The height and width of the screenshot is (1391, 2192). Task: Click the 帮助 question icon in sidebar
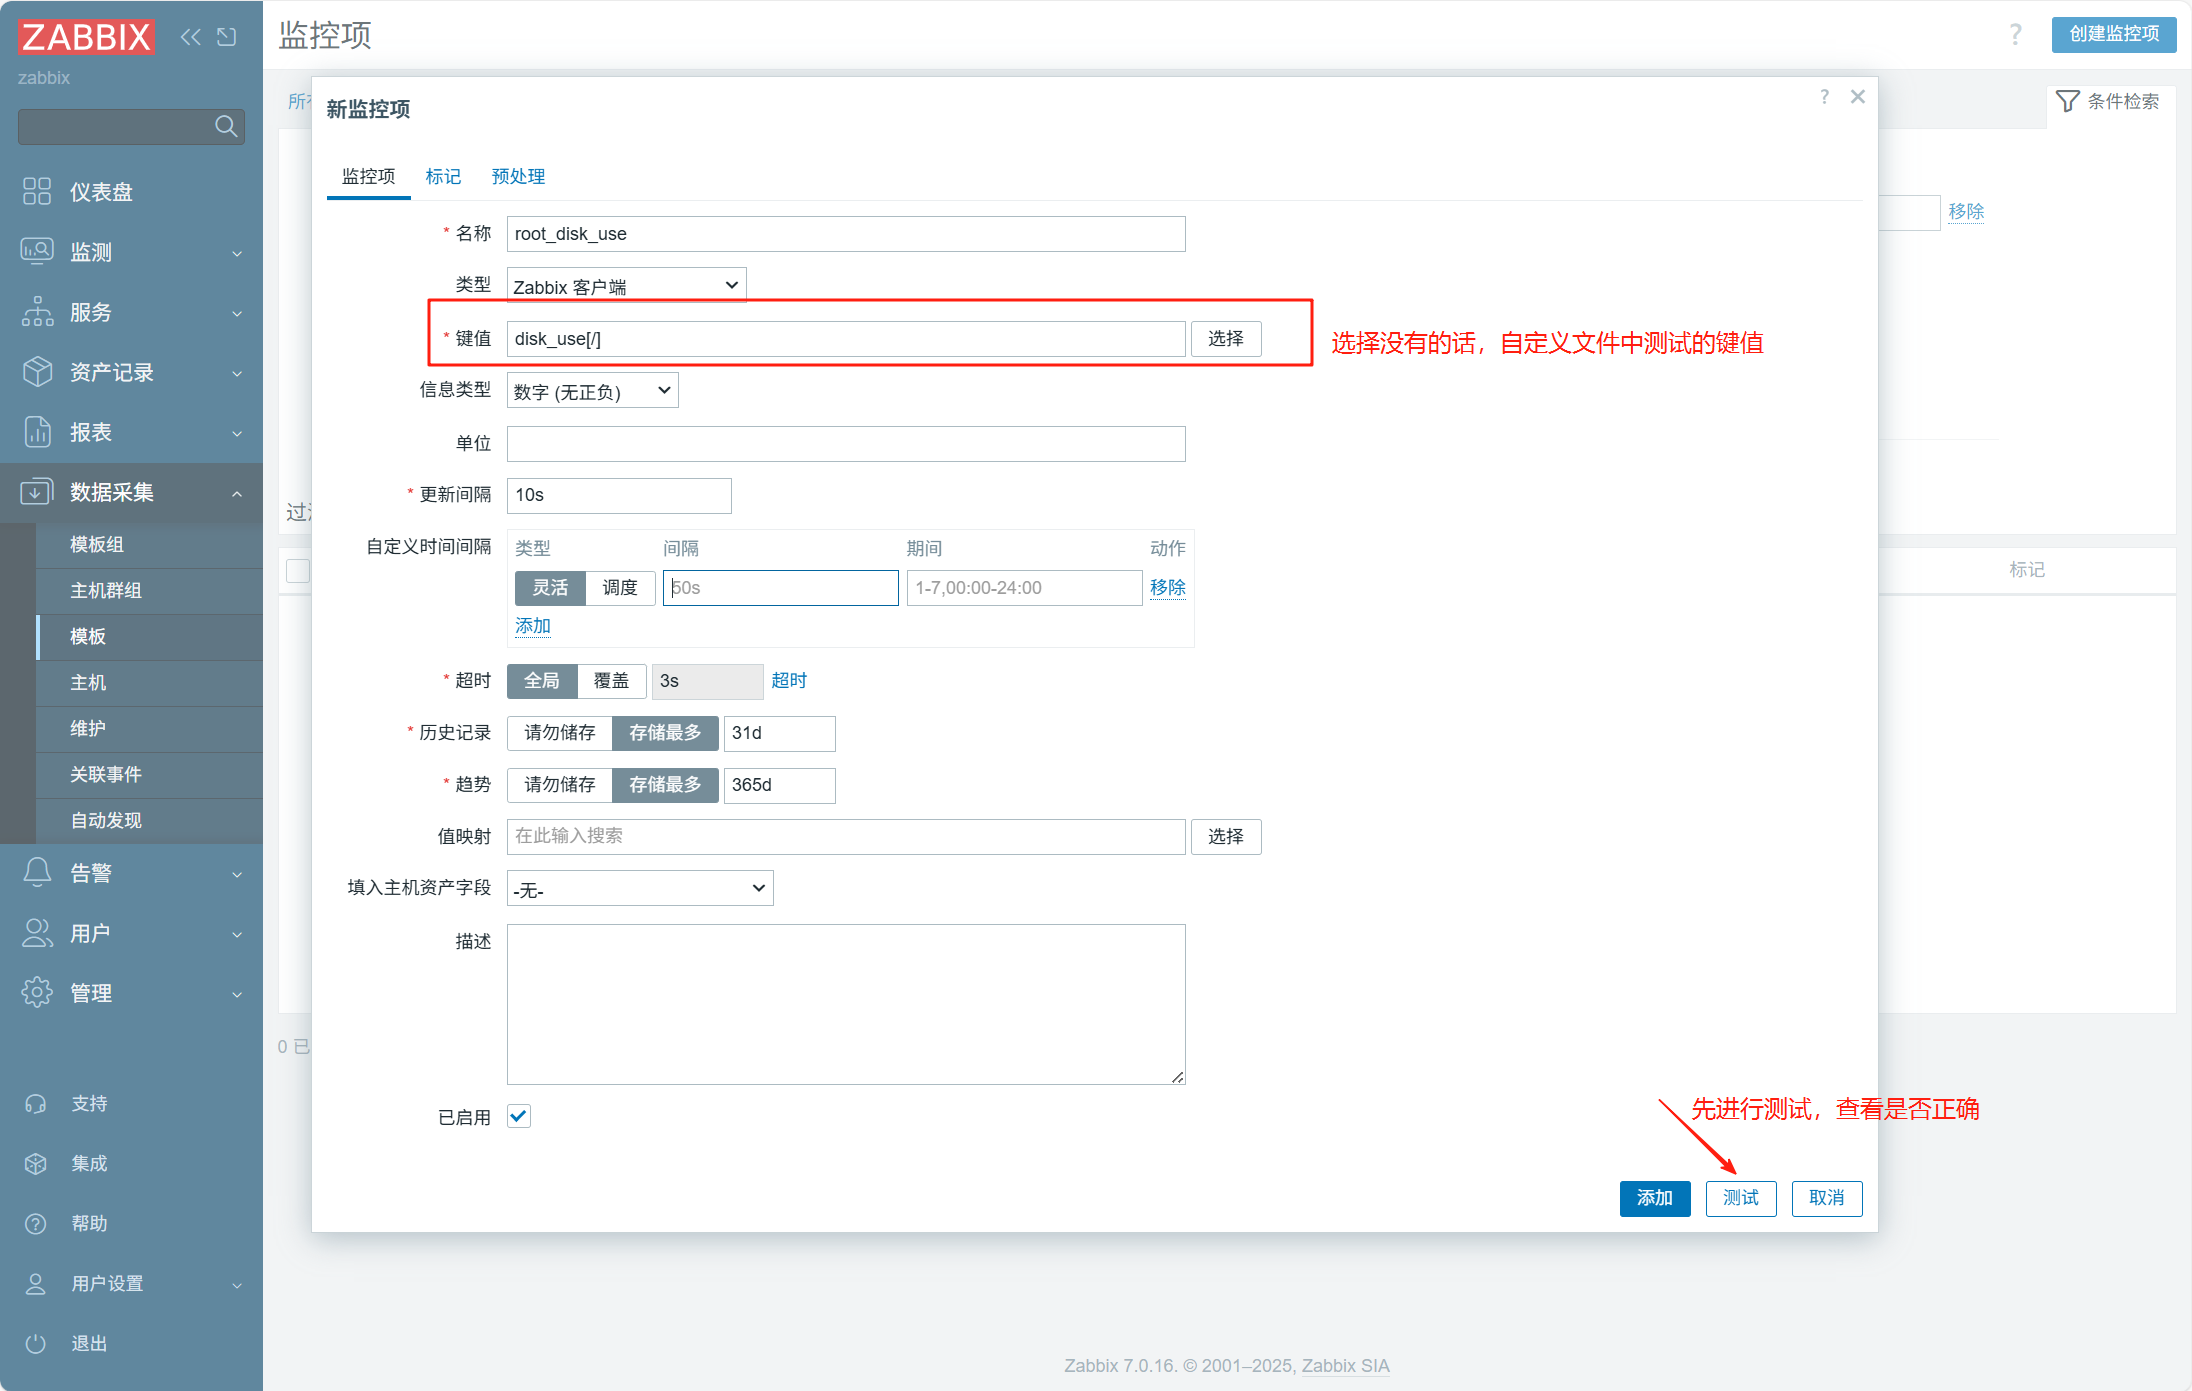36,1223
